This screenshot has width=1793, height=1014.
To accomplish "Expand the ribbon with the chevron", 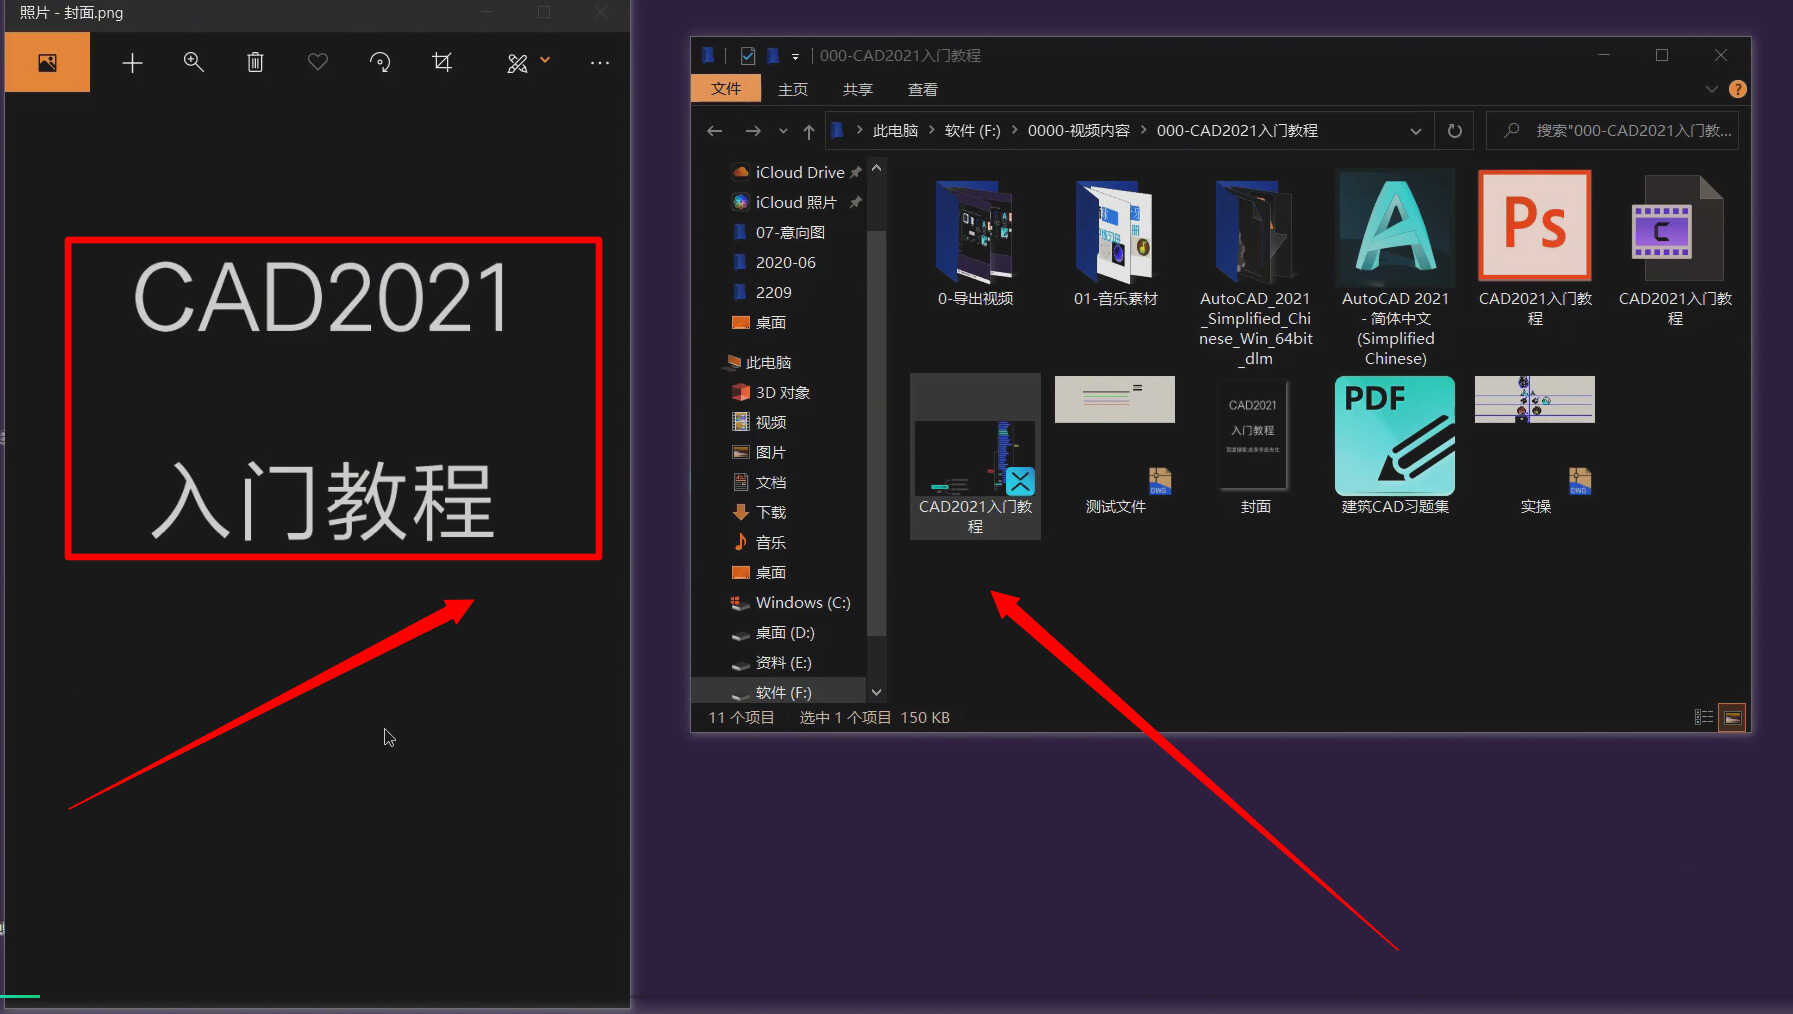I will (x=1711, y=89).
